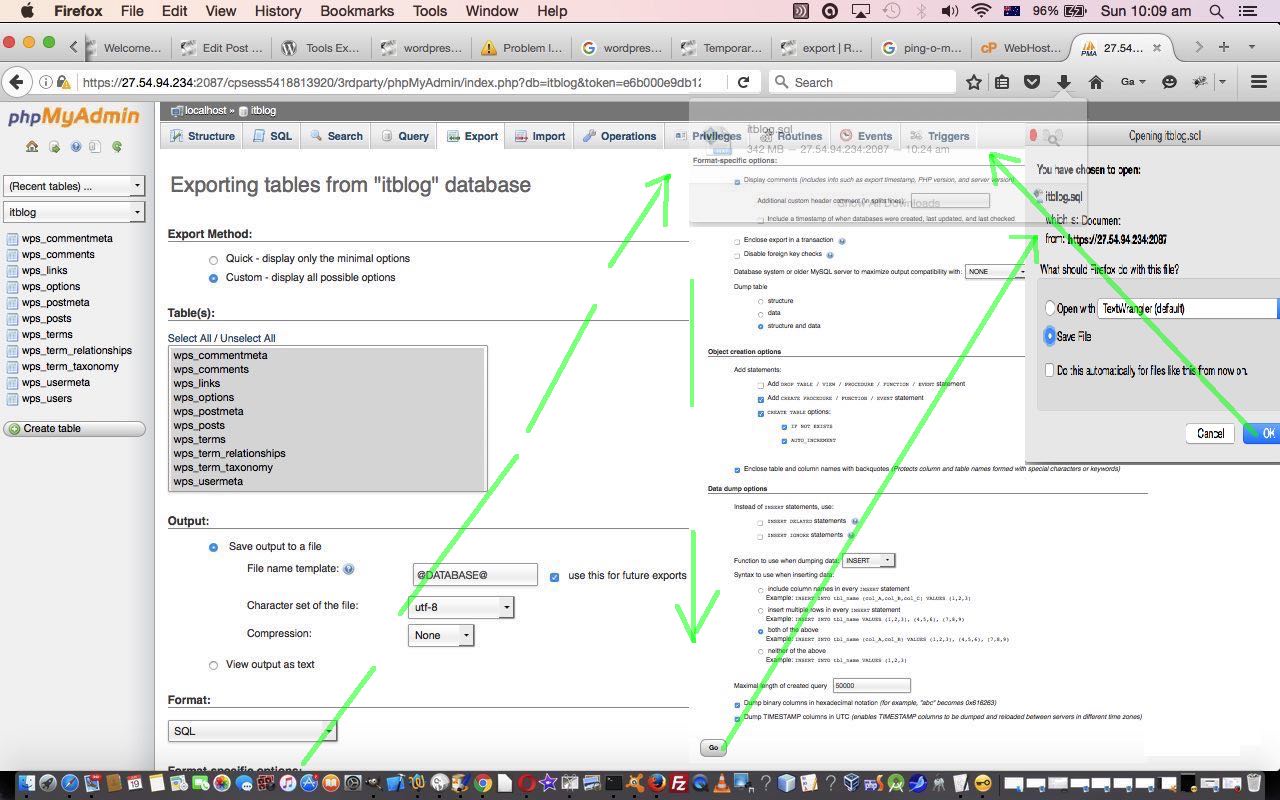Toggle use this for future exports checkbox
This screenshot has width=1280, height=800.
coord(555,576)
